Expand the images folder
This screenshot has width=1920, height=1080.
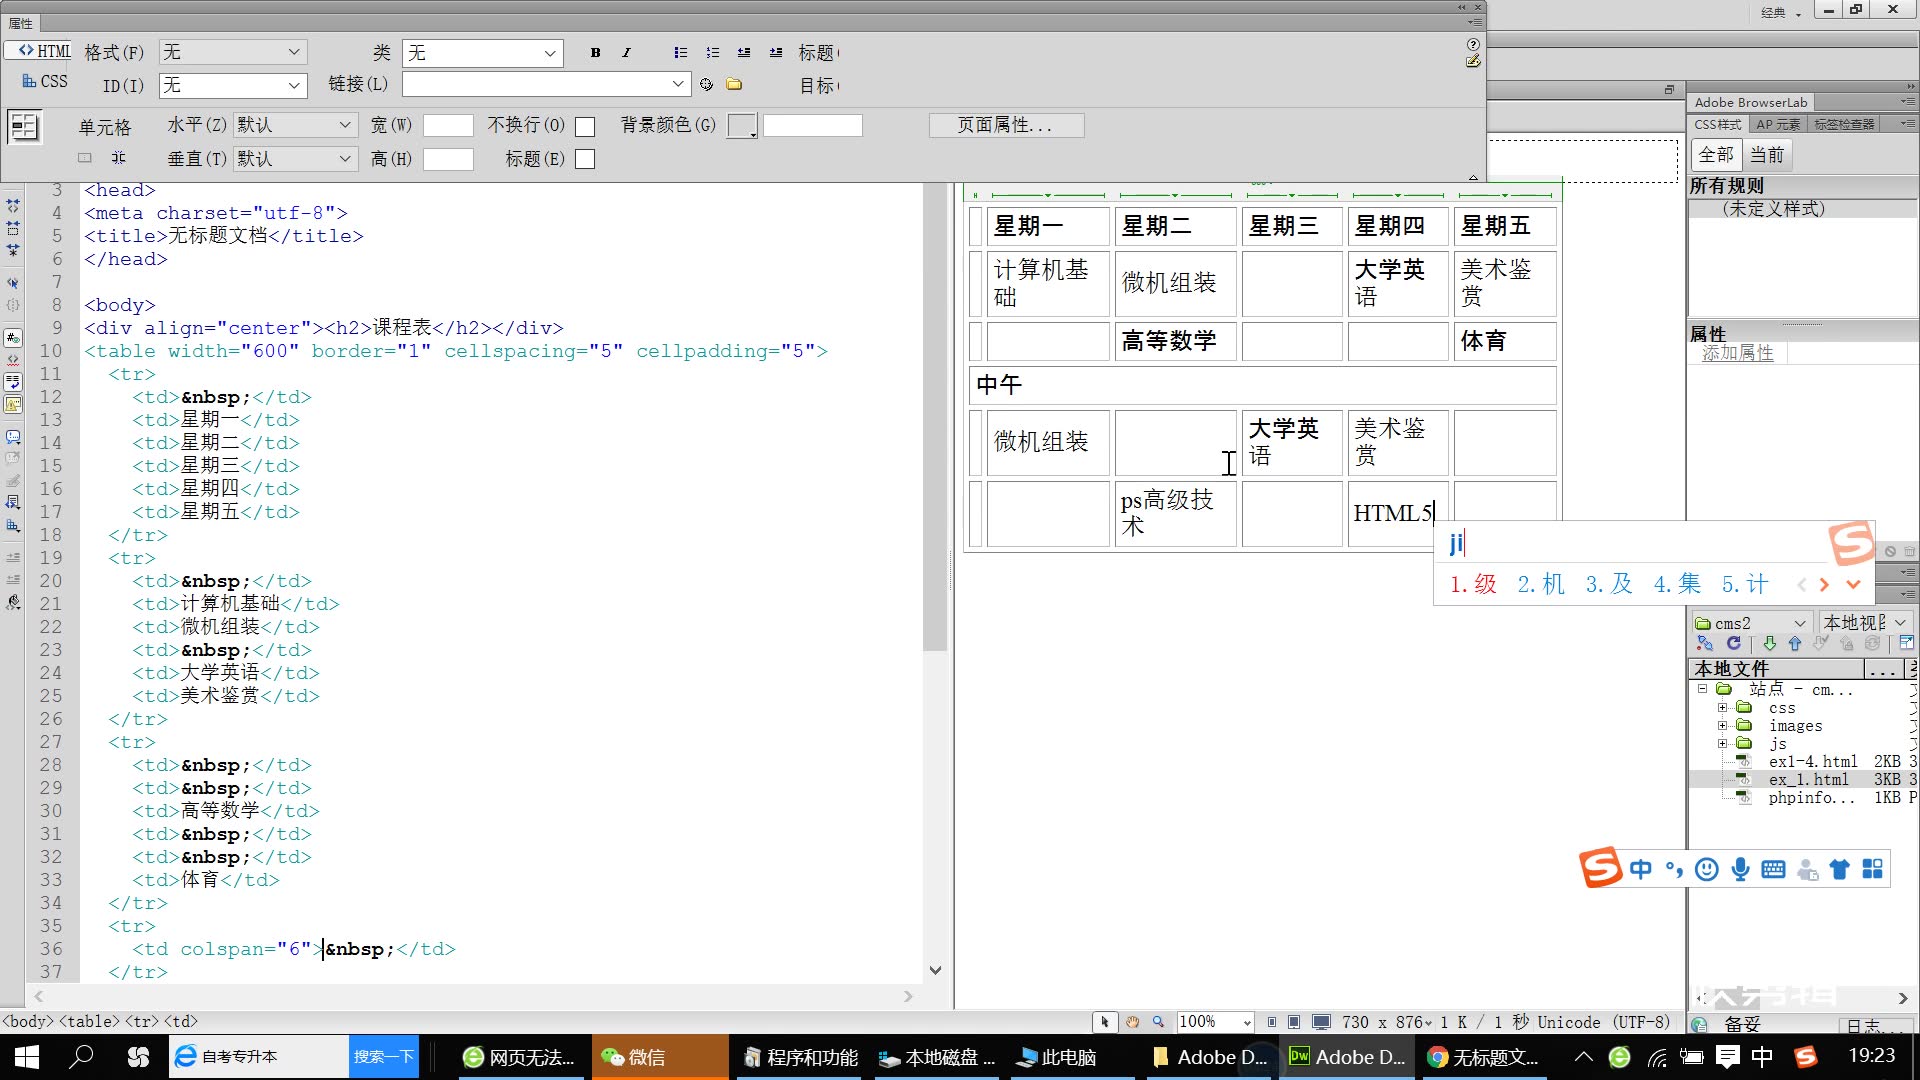tap(1722, 726)
